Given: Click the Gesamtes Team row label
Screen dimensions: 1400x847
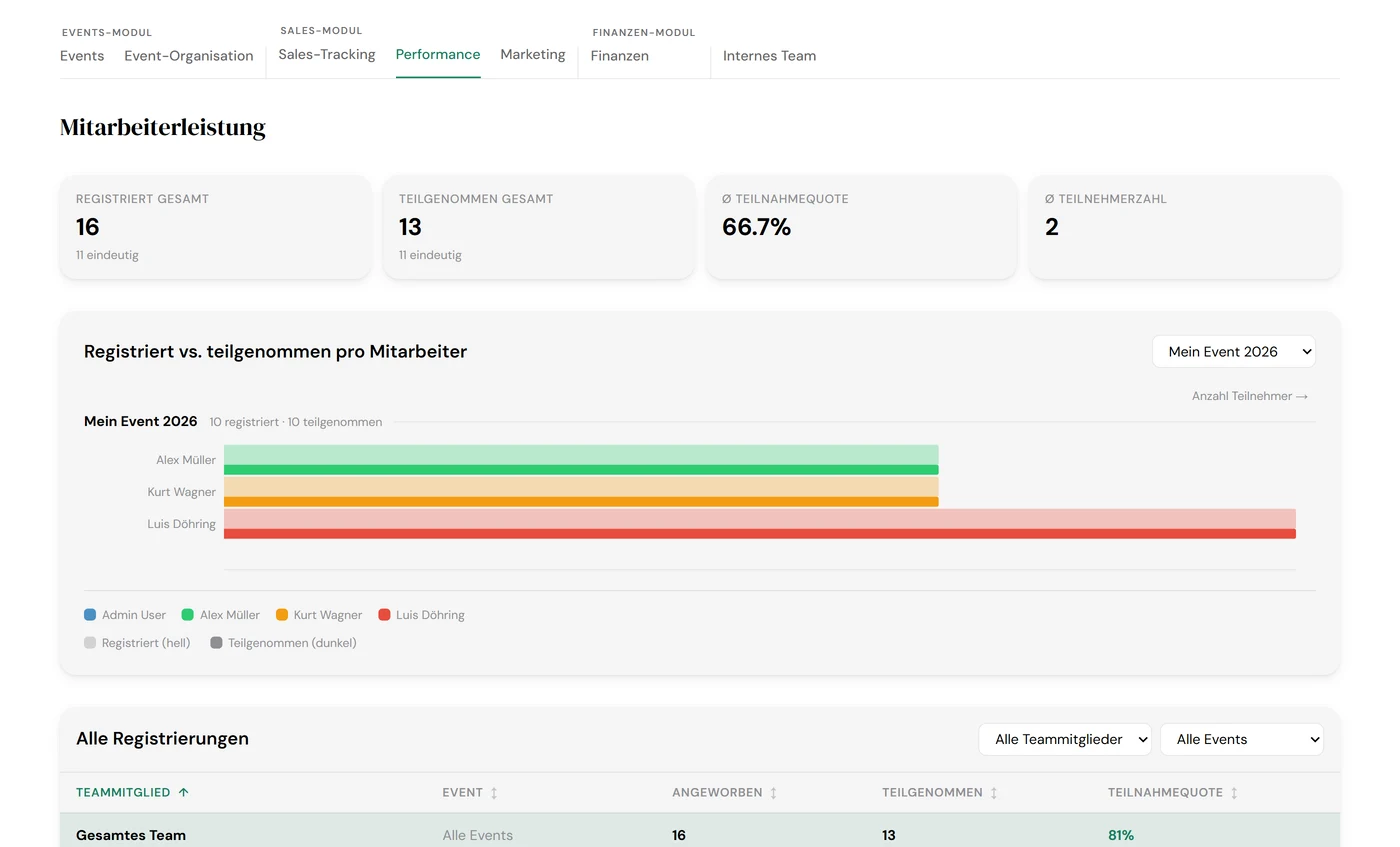Looking at the screenshot, I should point(131,835).
